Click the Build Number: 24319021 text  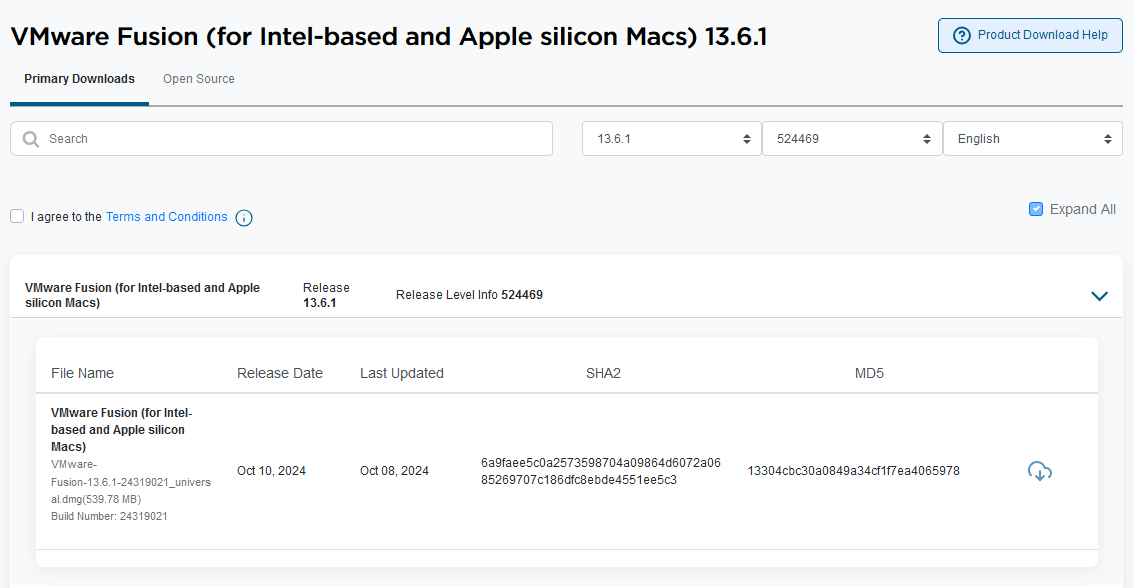109,516
